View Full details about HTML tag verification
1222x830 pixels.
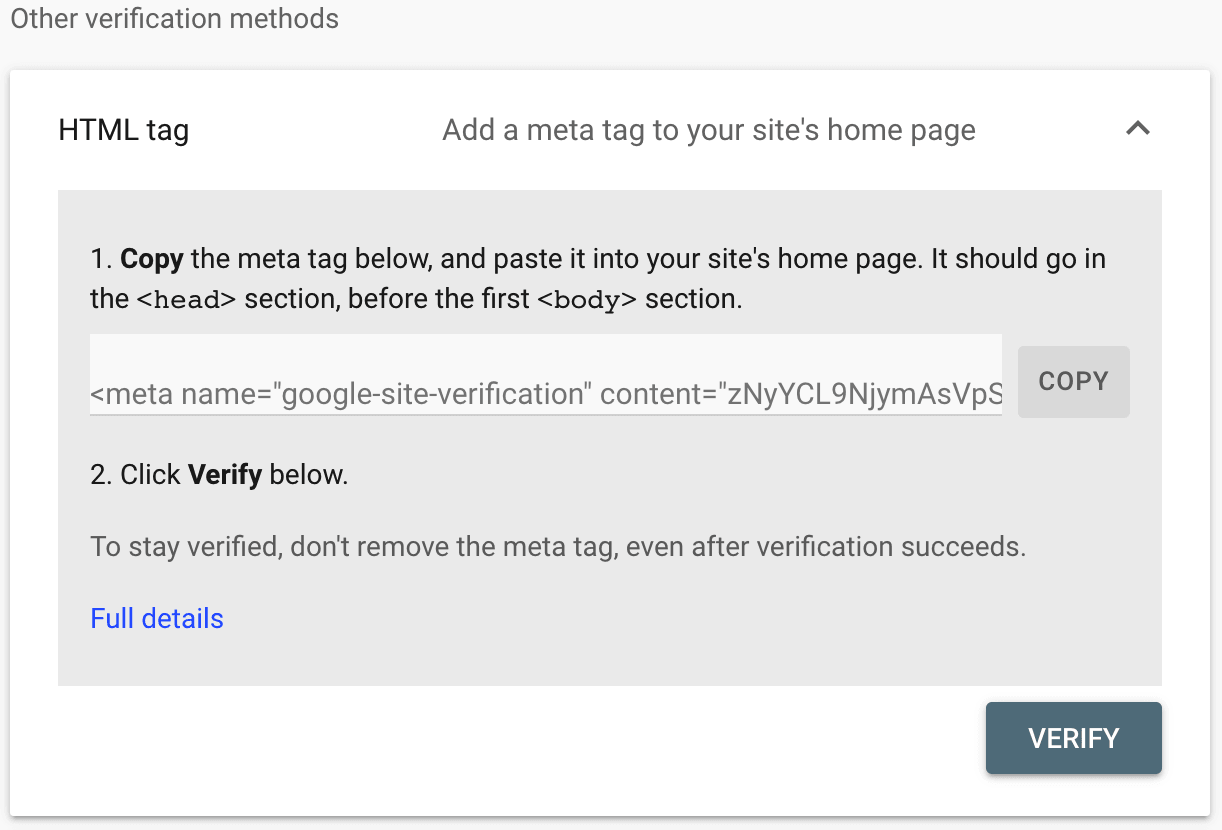[x=156, y=618]
